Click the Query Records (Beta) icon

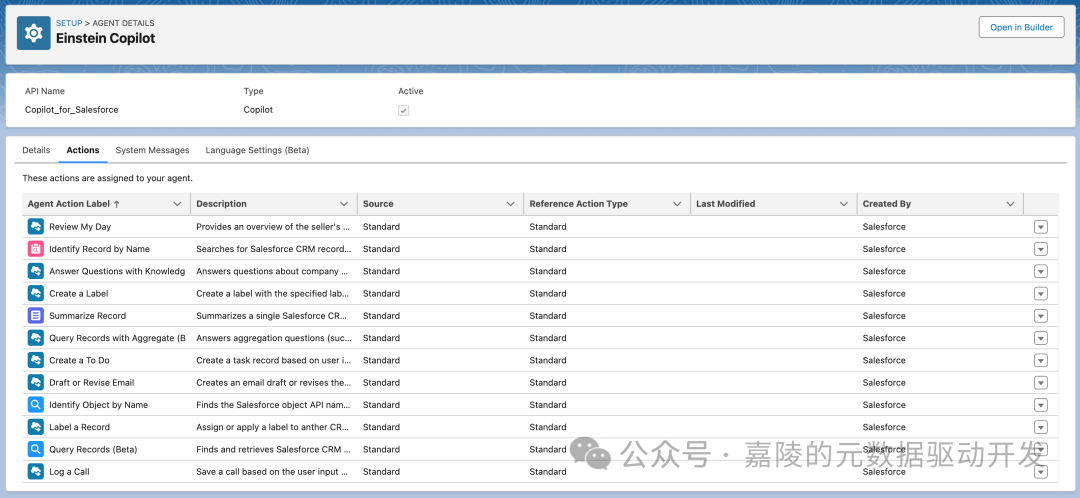[36, 449]
